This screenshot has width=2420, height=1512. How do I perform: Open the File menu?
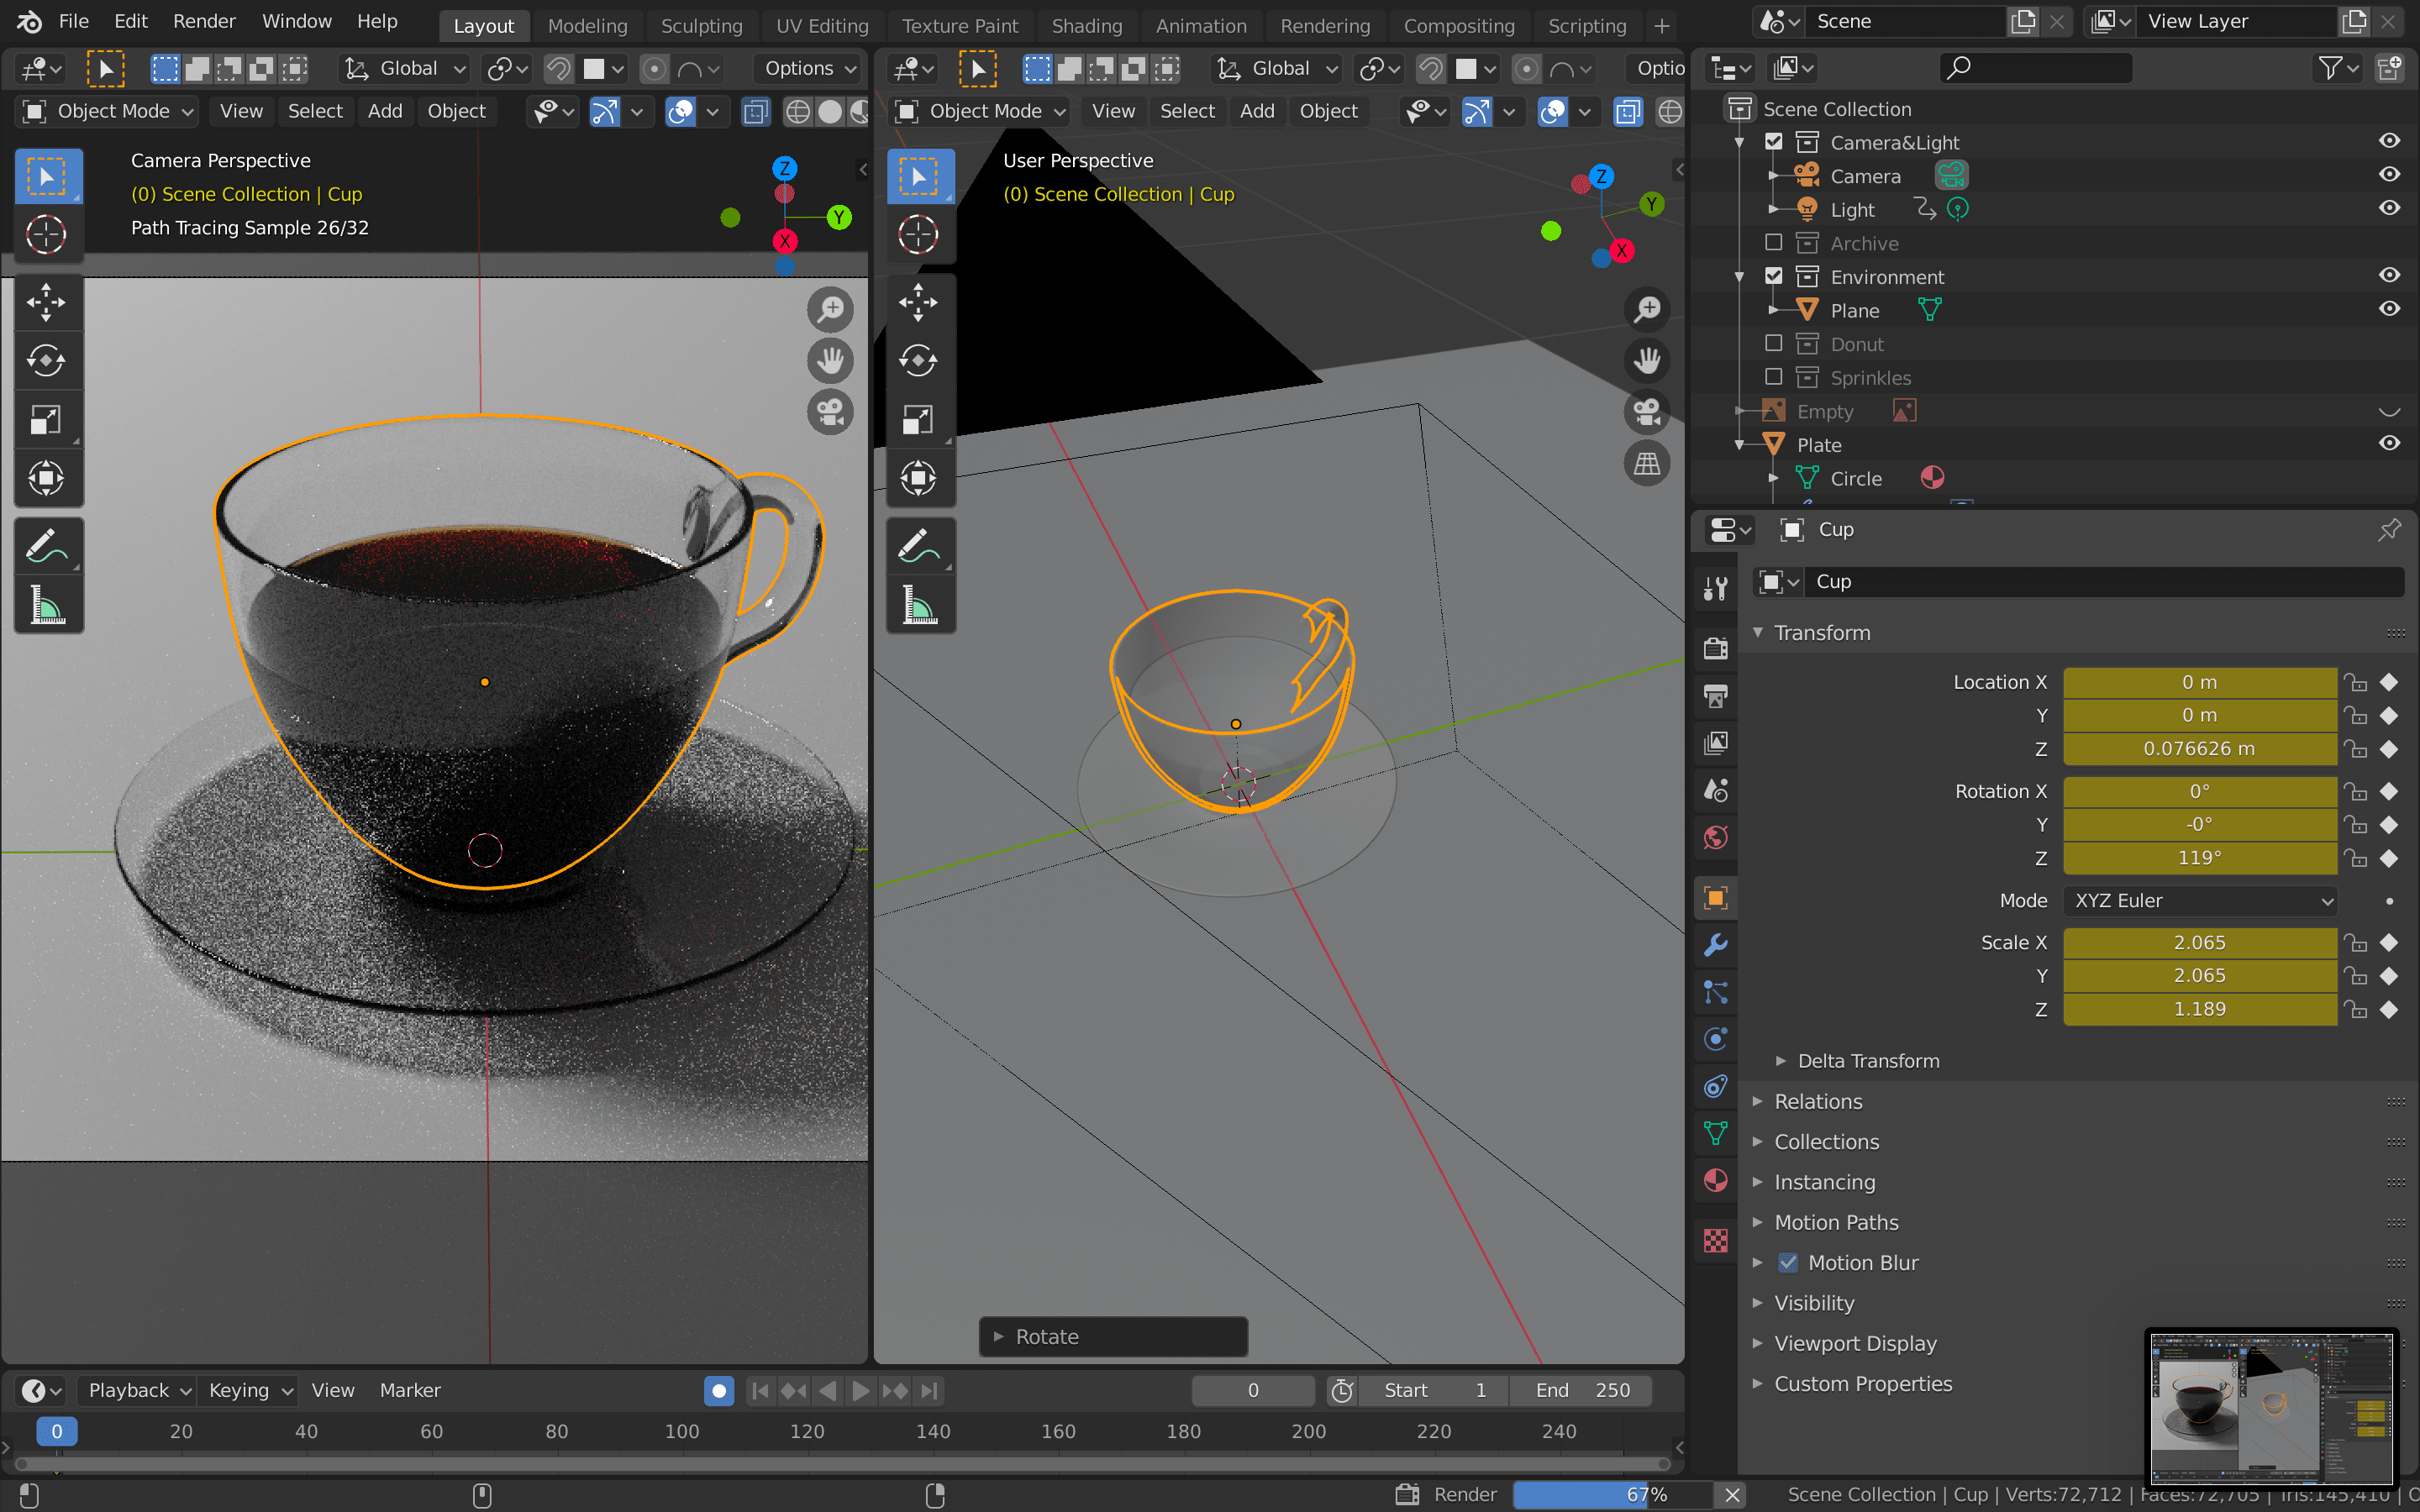(x=73, y=21)
